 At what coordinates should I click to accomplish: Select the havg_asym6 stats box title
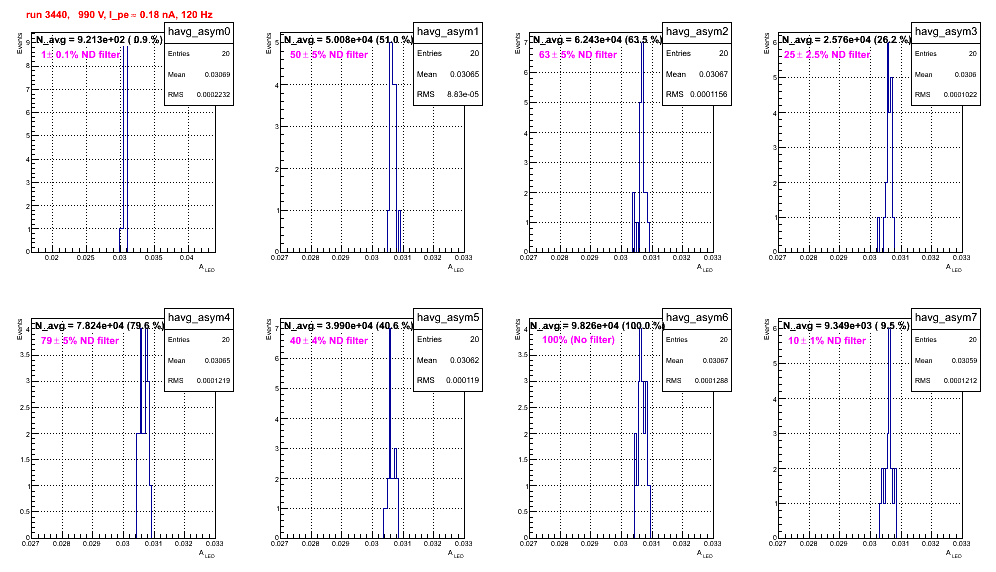(x=697, y=318)
